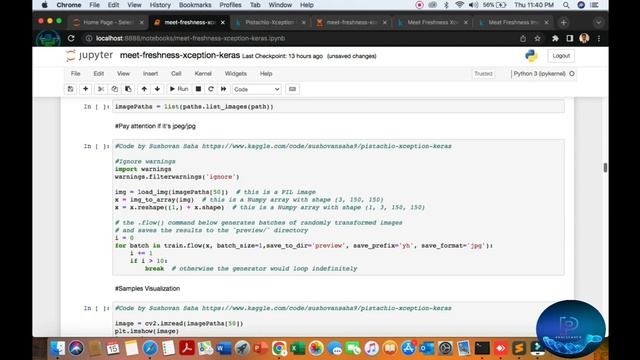Screen dimensions: 640x360
Task: Click the '#Samples Visualization' markdown text
Action: [x=147, y=289]
